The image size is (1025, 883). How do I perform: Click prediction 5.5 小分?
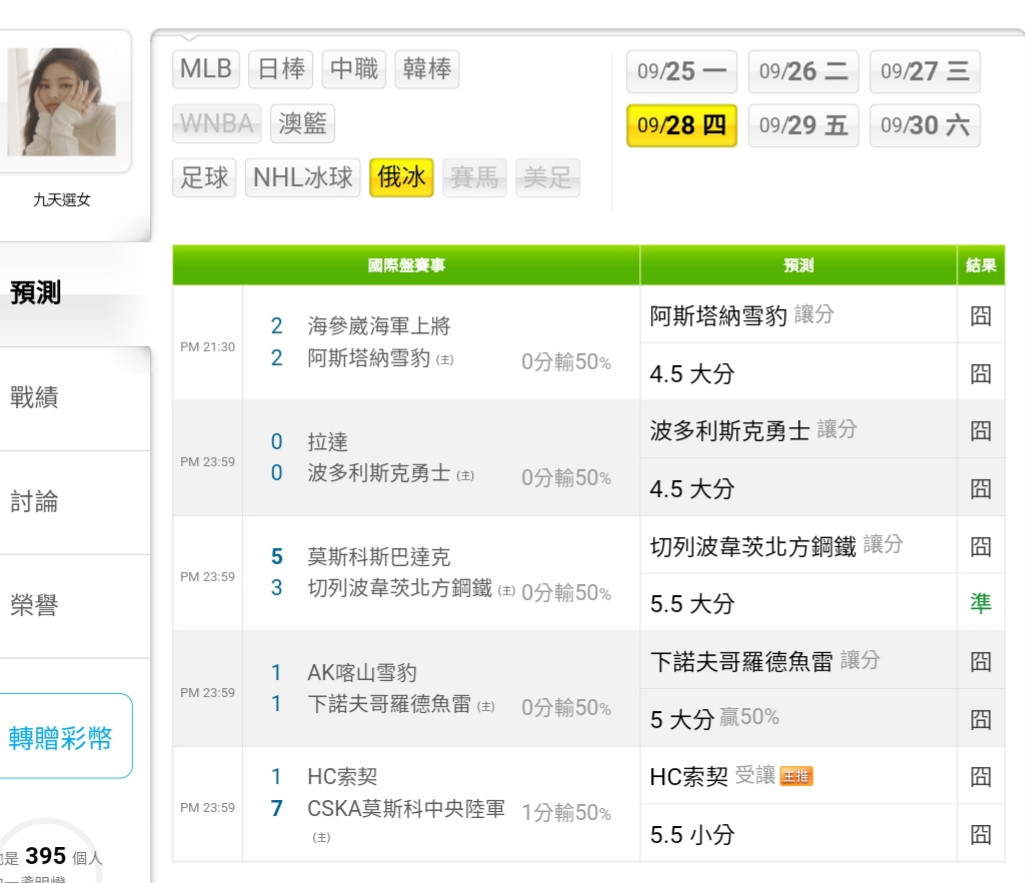(x=692, y=834)
